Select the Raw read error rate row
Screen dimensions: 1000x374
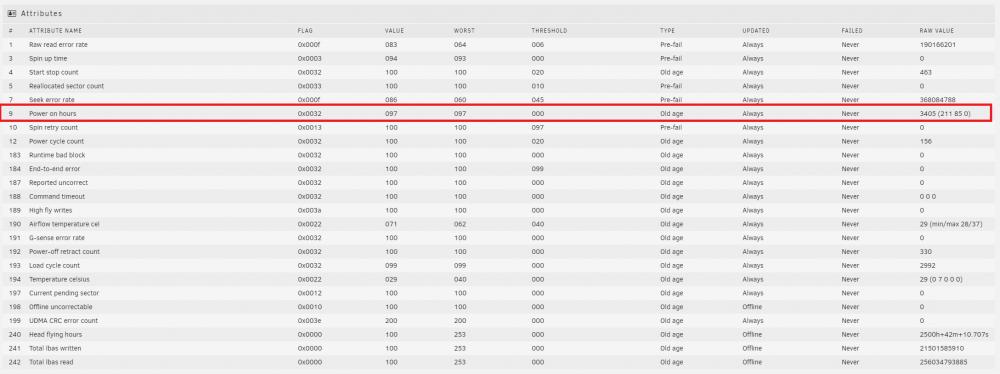click(500, 45)
